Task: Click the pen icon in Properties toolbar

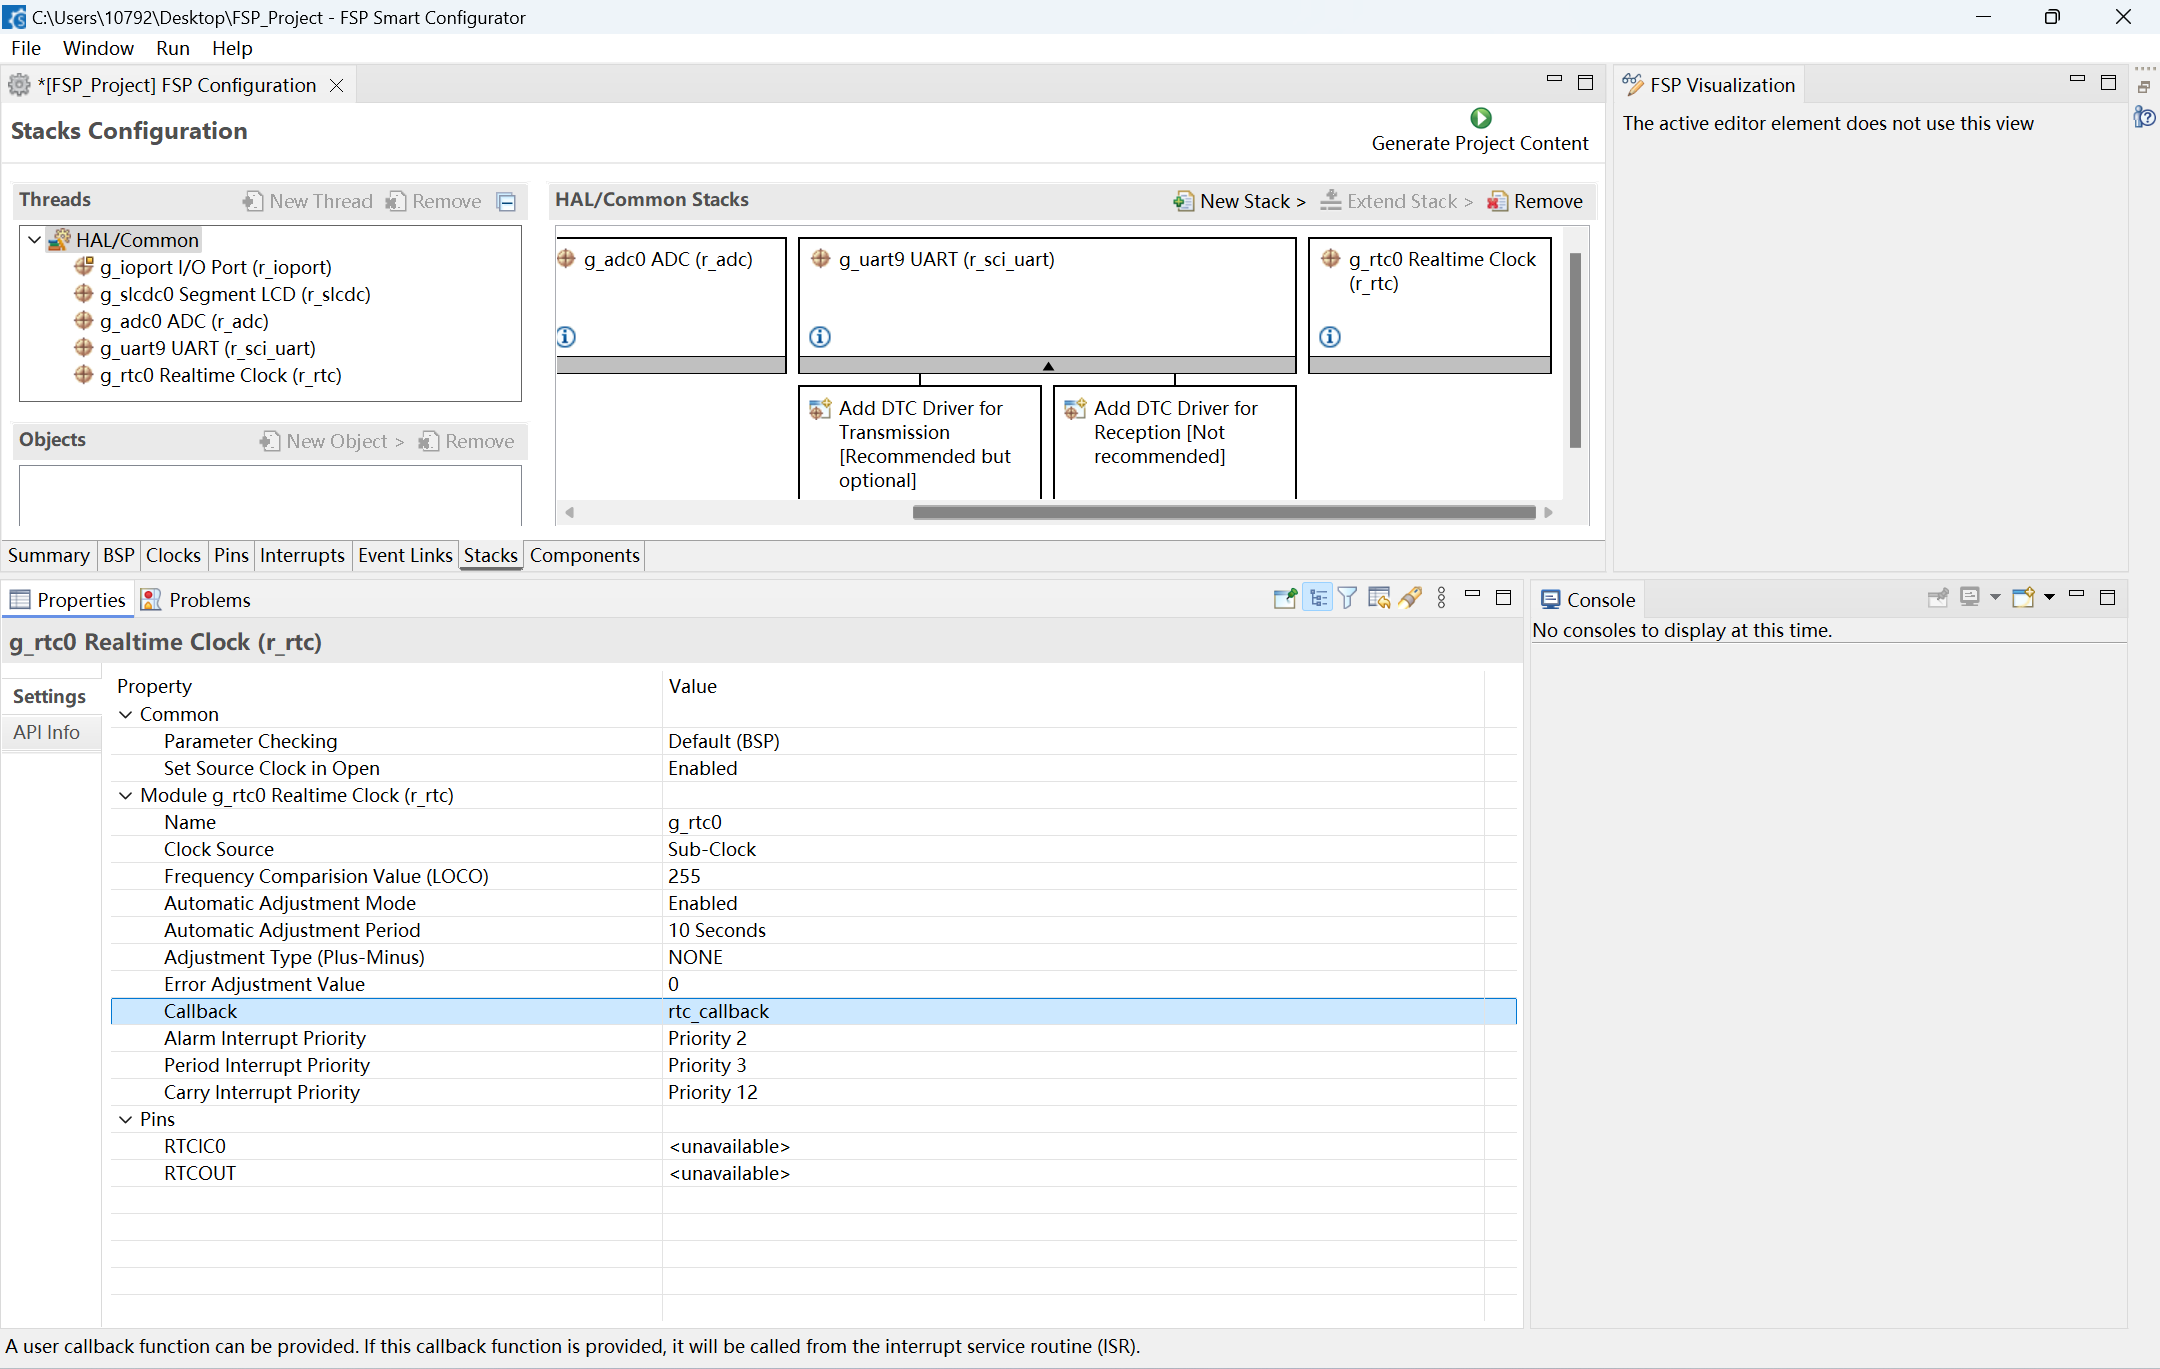Action: pyautogui.click(x=1410, y=598)
